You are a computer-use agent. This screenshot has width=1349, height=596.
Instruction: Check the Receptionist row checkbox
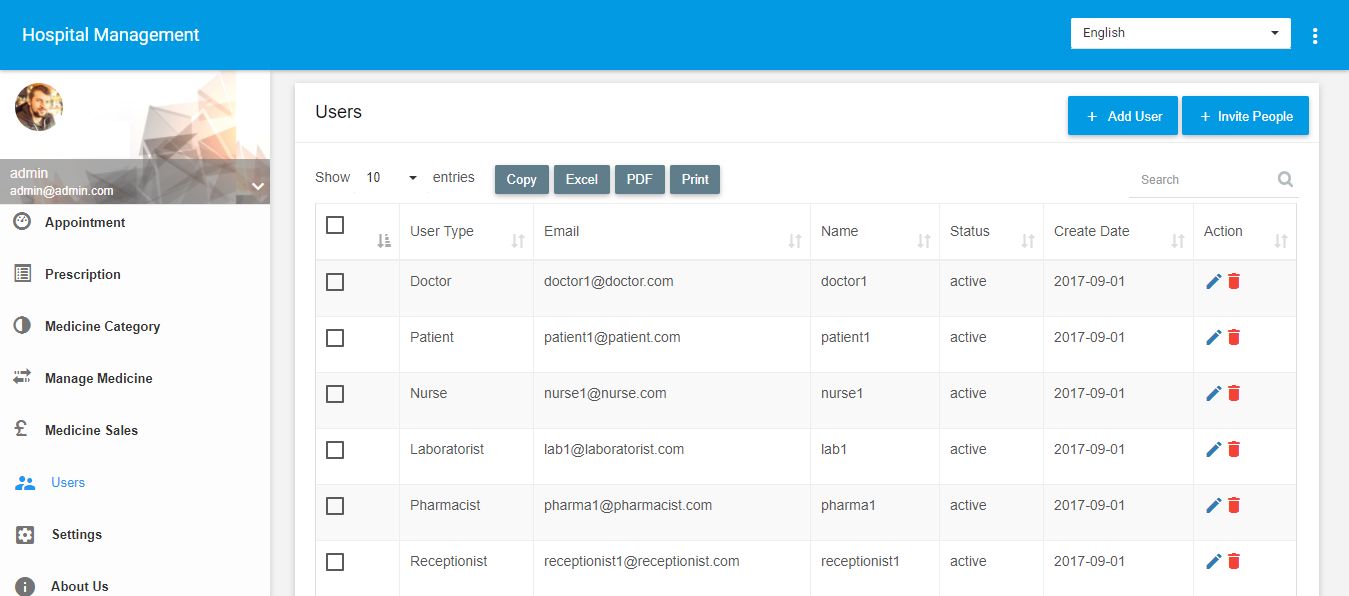pos(335,562)
